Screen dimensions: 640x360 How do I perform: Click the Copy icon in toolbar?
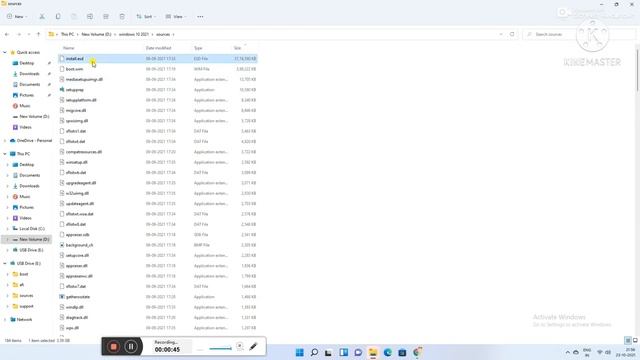click(x=58, y=17)
